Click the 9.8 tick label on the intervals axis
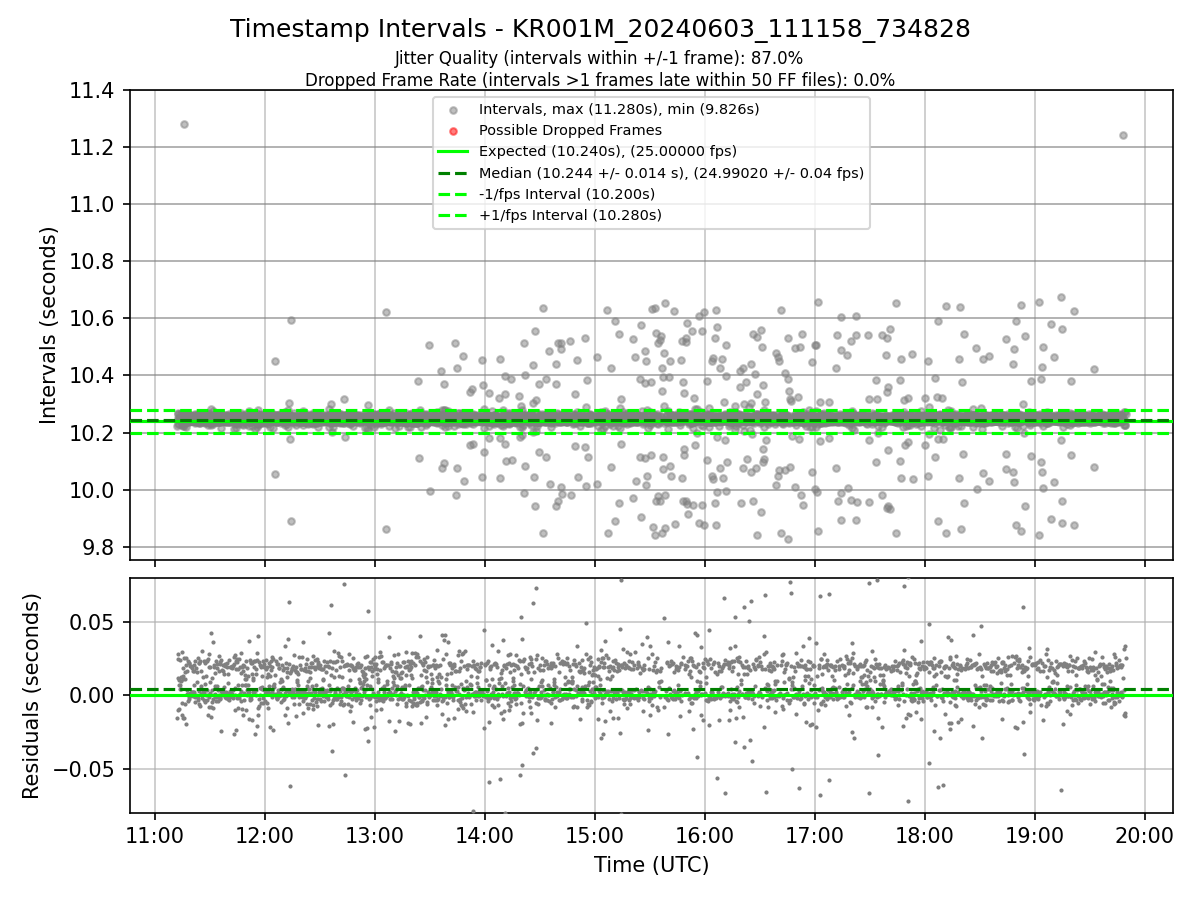This screenshot has width=1200, height=900. coord(100,547)
